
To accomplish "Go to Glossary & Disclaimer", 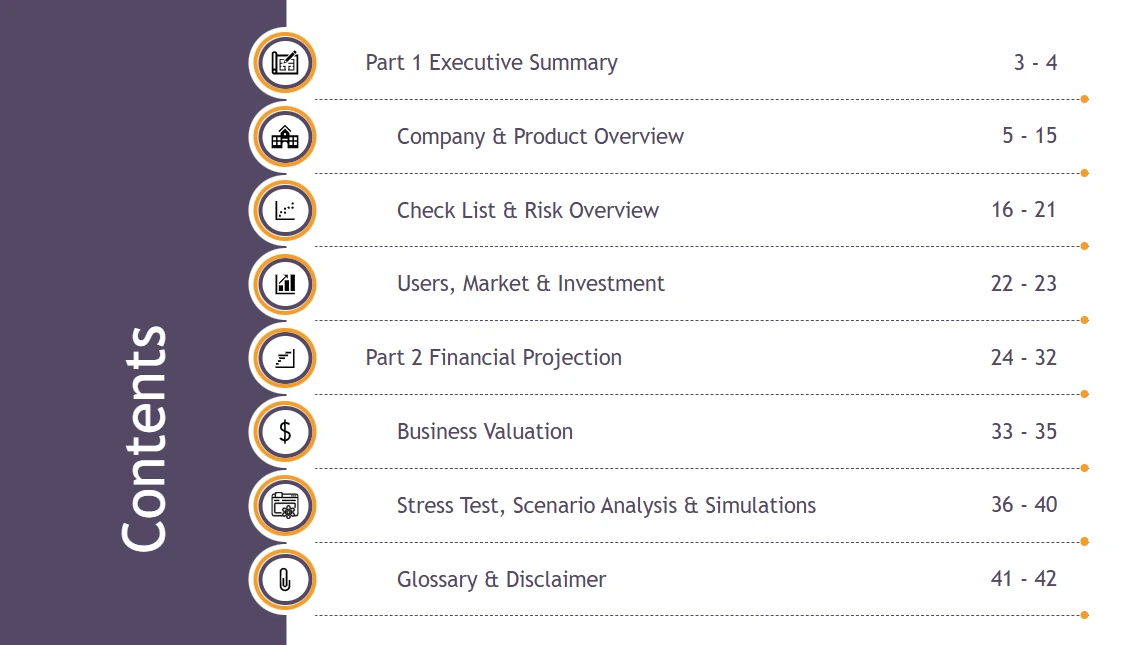I will pos(501,579).
